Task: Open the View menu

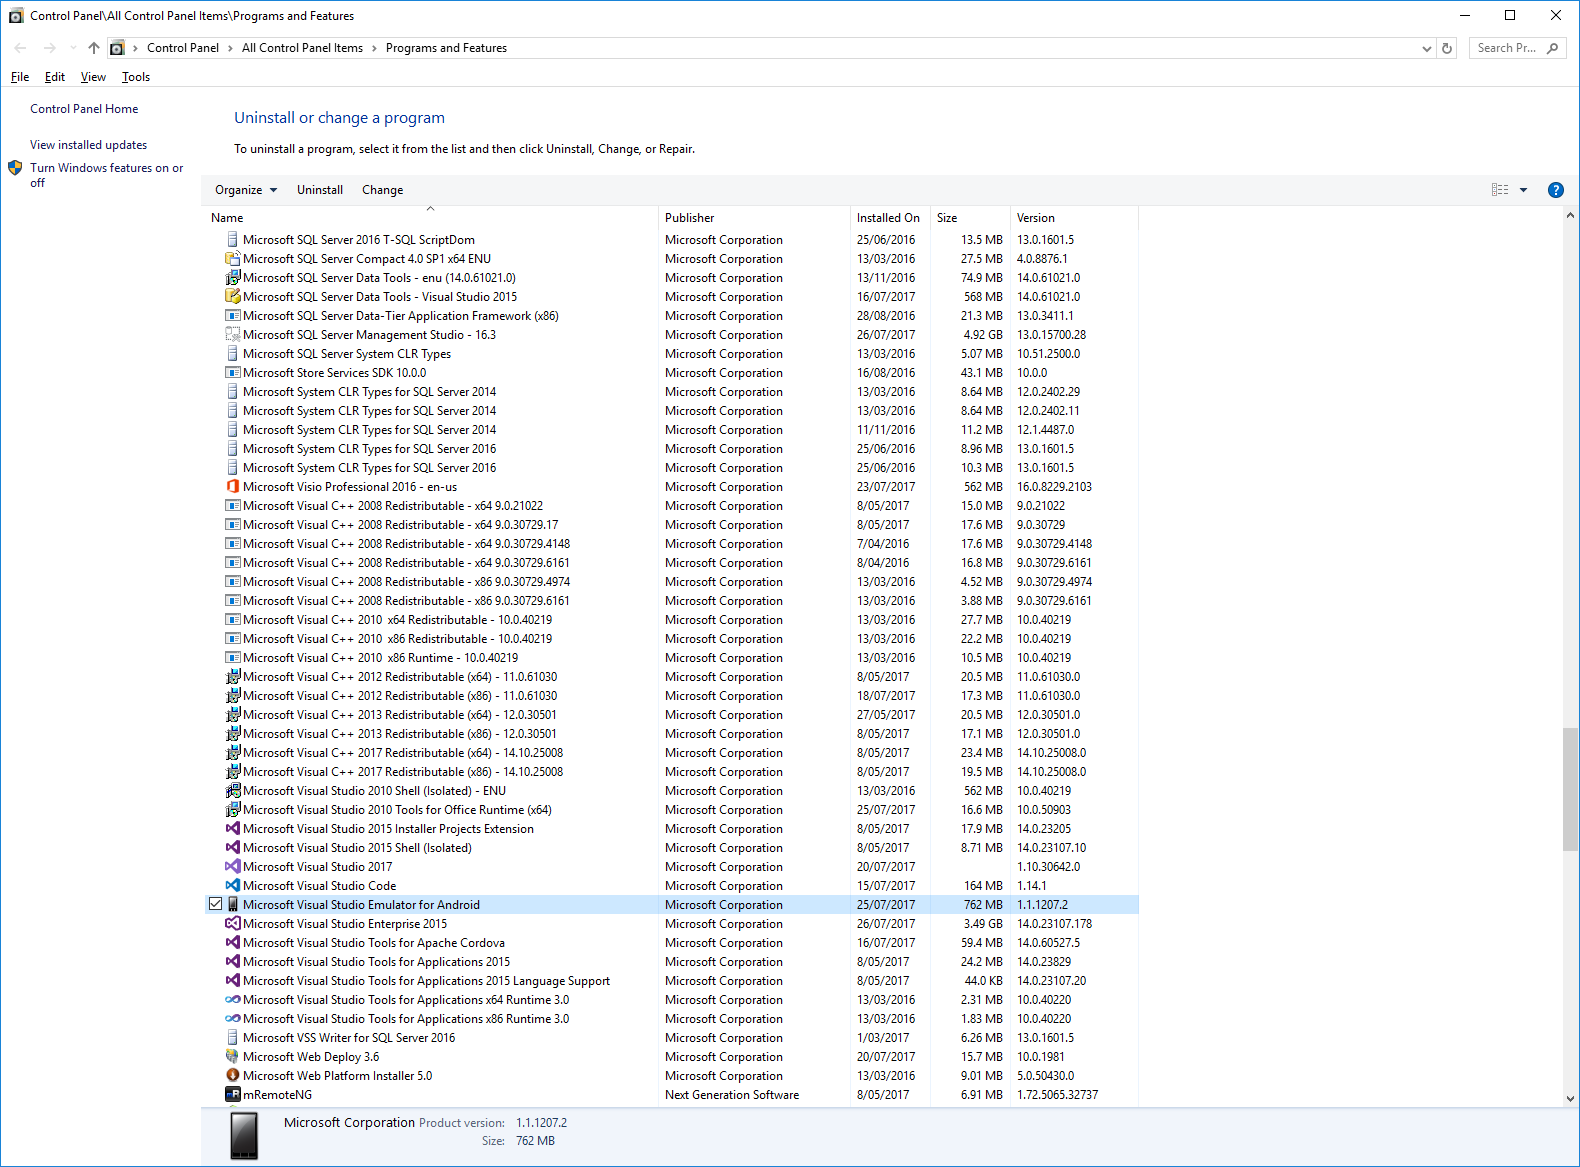Action: pyautogui.click(x=93, y=77)
